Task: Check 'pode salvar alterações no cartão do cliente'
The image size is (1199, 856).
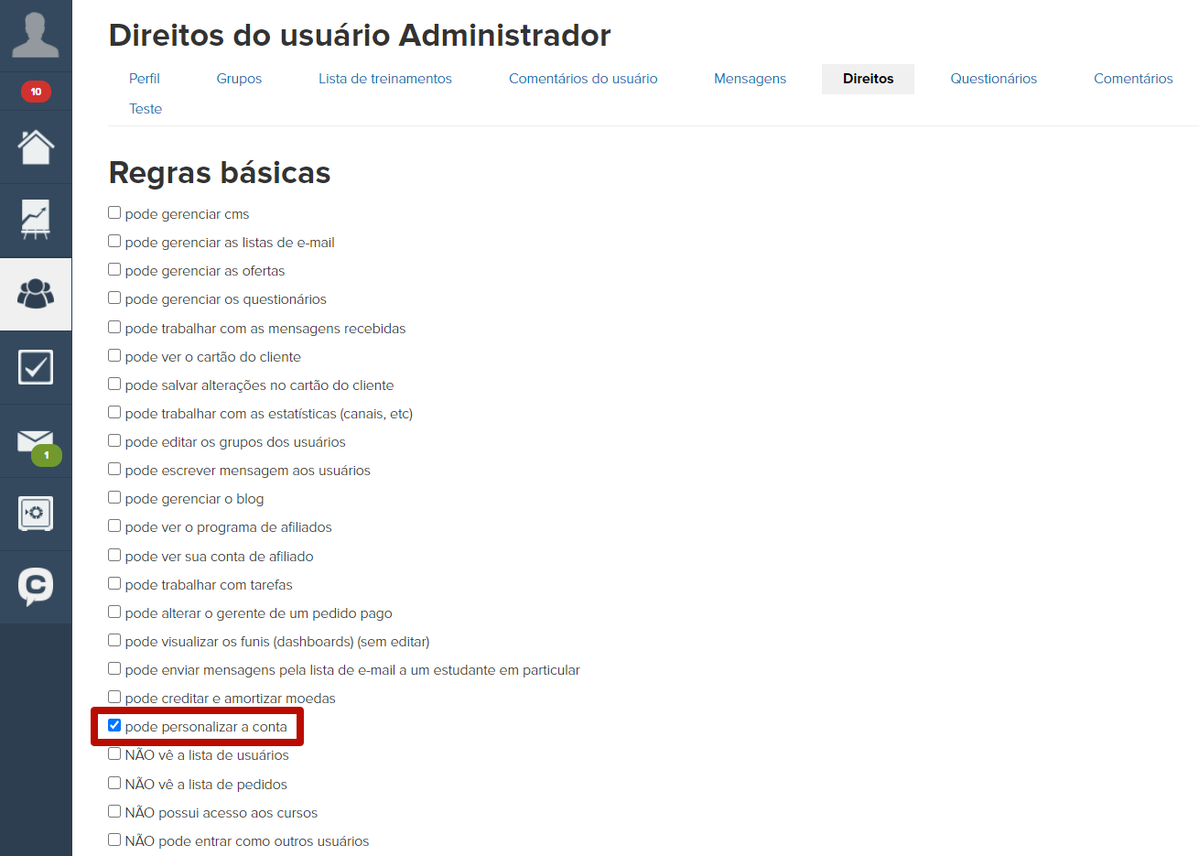Action: pyautogui.click(x=115, y=383)
